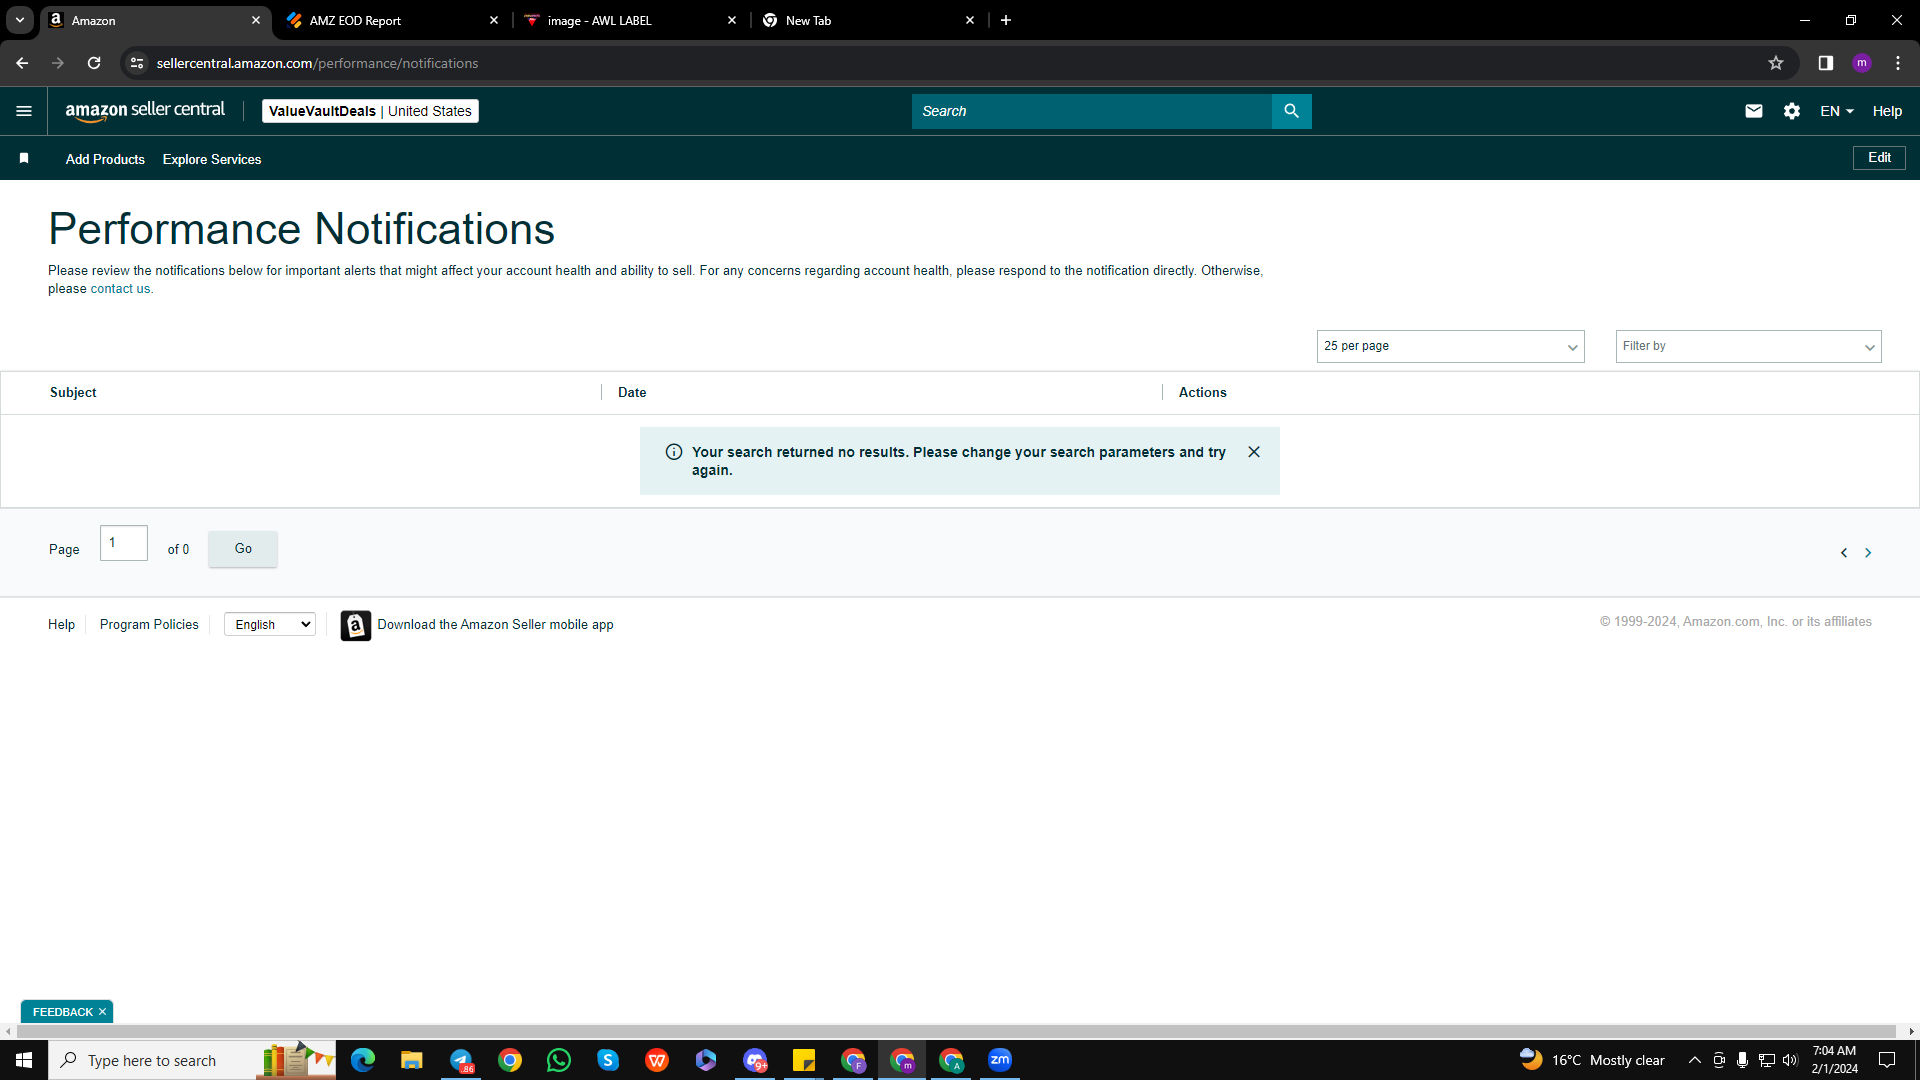Click the browser address bar URL

(x=317, y=63)
